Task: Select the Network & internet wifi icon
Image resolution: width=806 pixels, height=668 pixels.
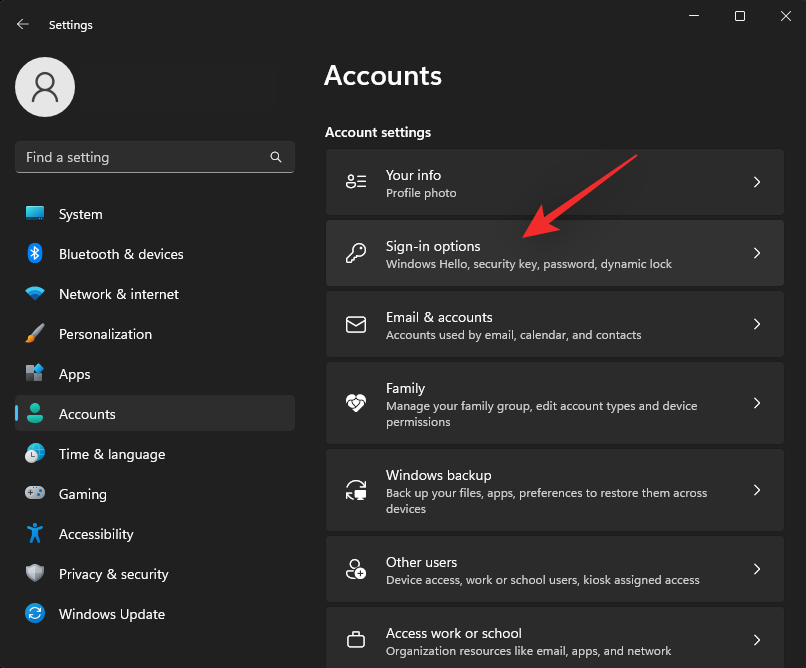Action: (x=35, y=294)
